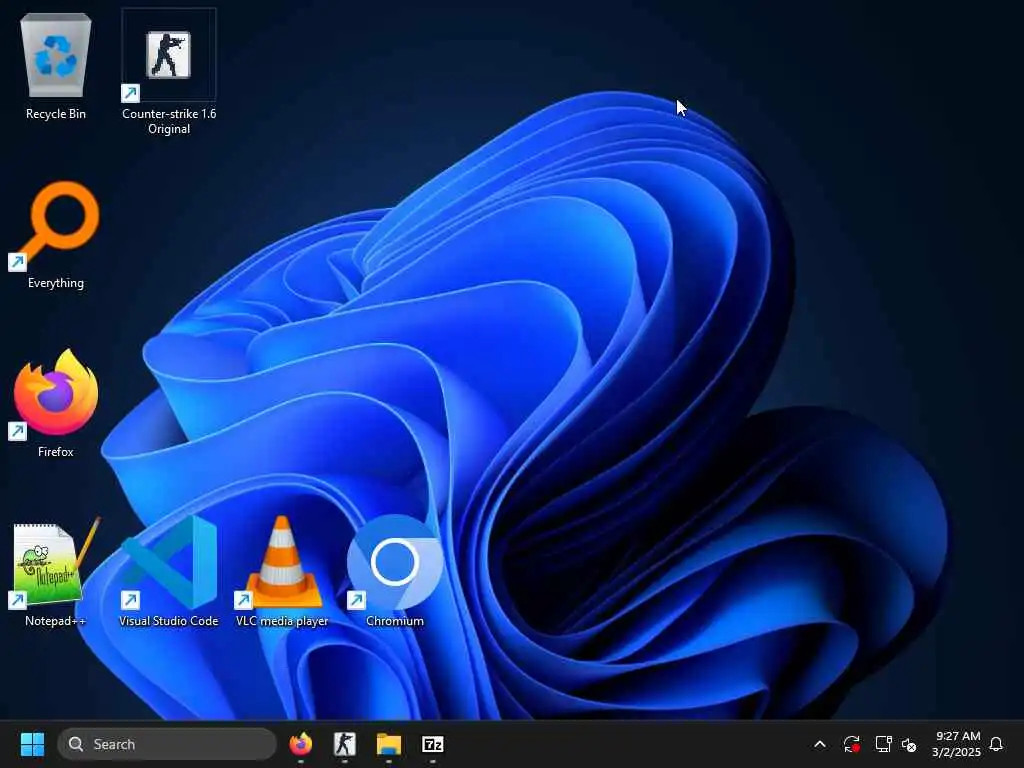This screenshot has width=1024, height=768.
Task: Open the network display tray icon
Action: pyautogui.click(x=883, y=744)
